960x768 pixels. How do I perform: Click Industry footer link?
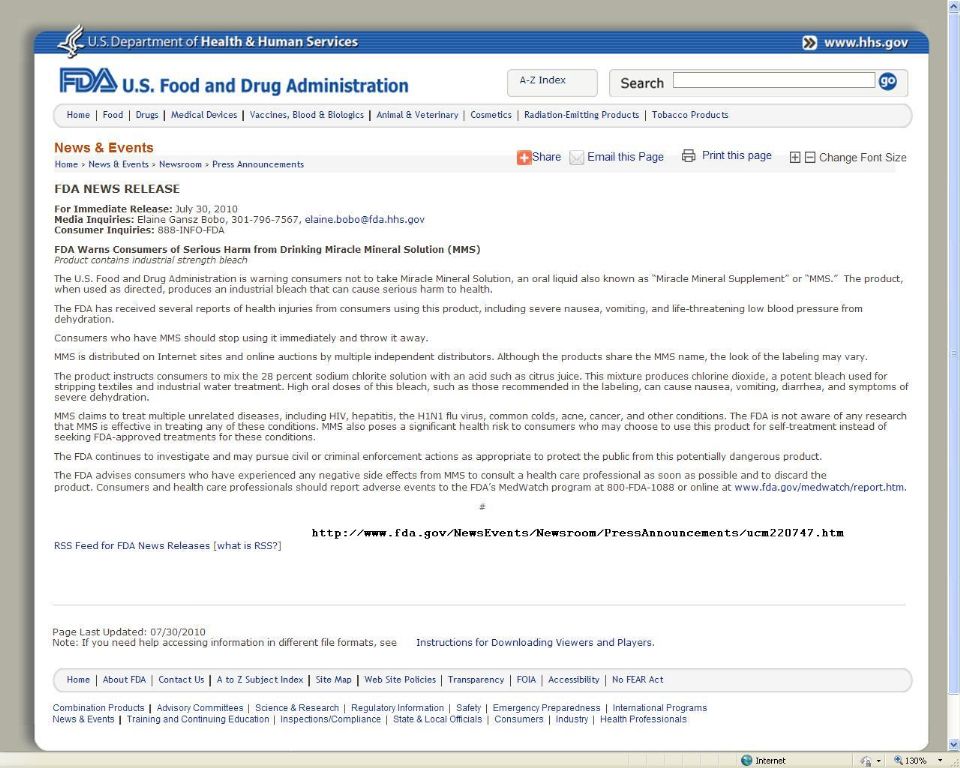[x=572, y=719]
